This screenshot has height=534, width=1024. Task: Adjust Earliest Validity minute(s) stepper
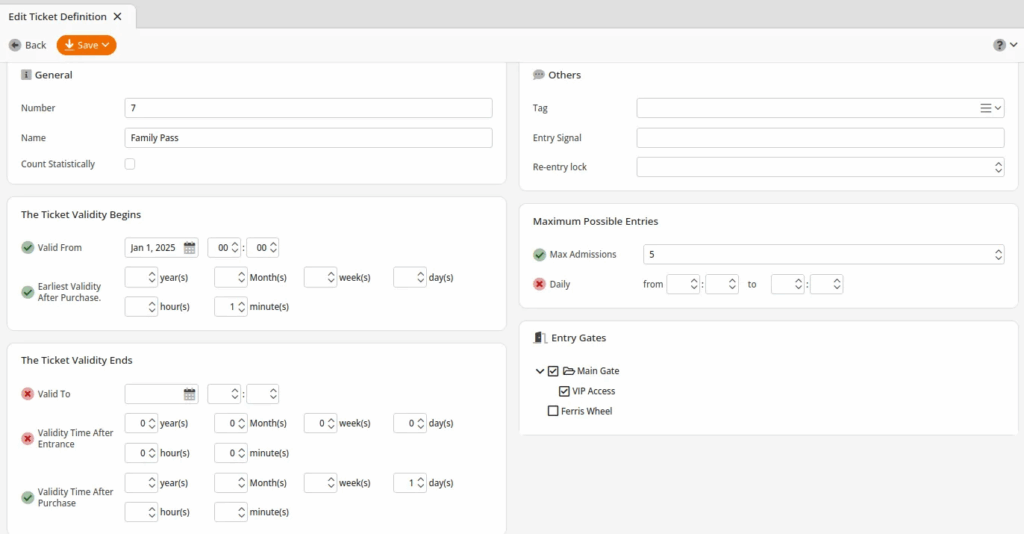tap(242, 307)
